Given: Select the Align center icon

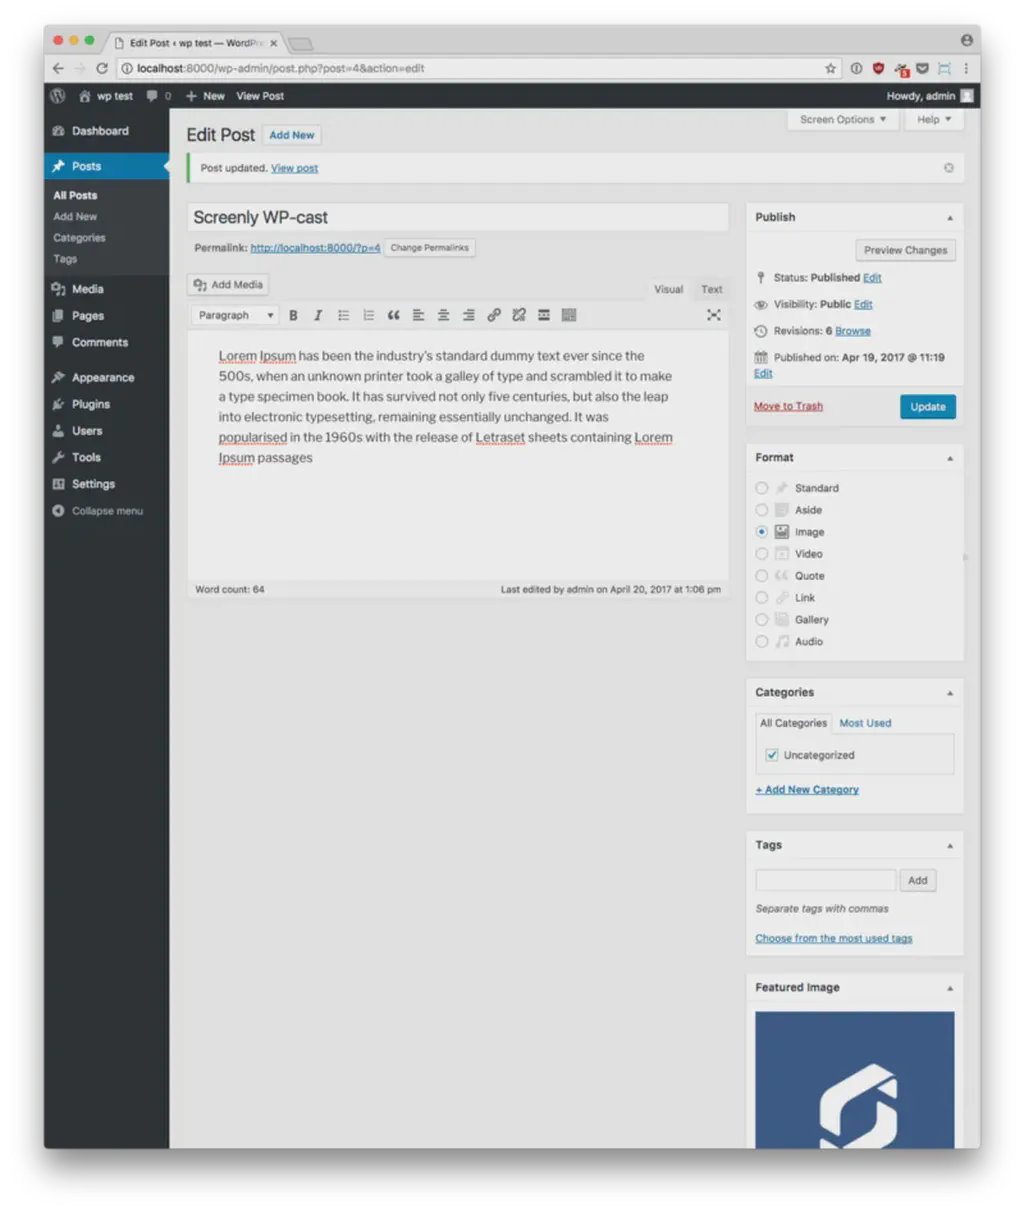Looking at the screenshot, I should pos(443,315).
